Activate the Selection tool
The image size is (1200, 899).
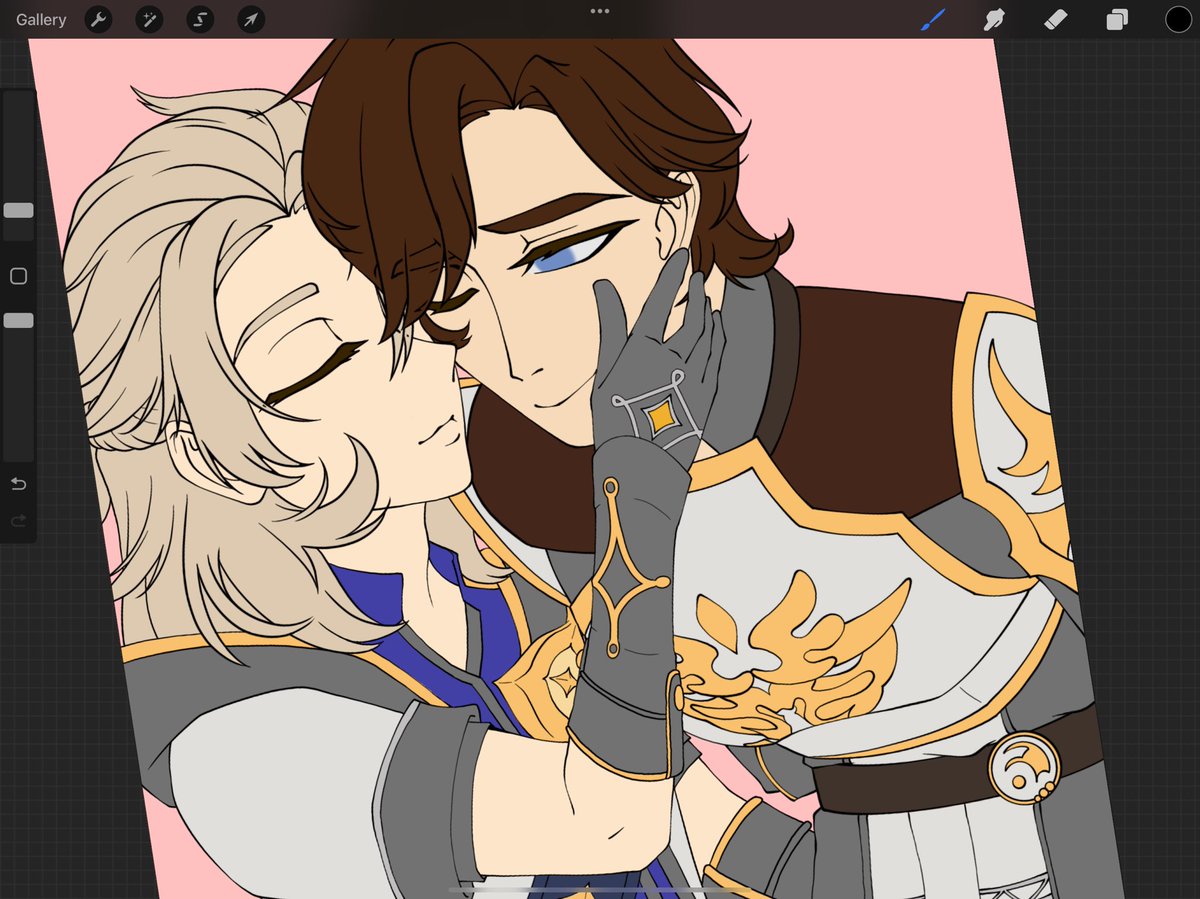click(200, 19)
